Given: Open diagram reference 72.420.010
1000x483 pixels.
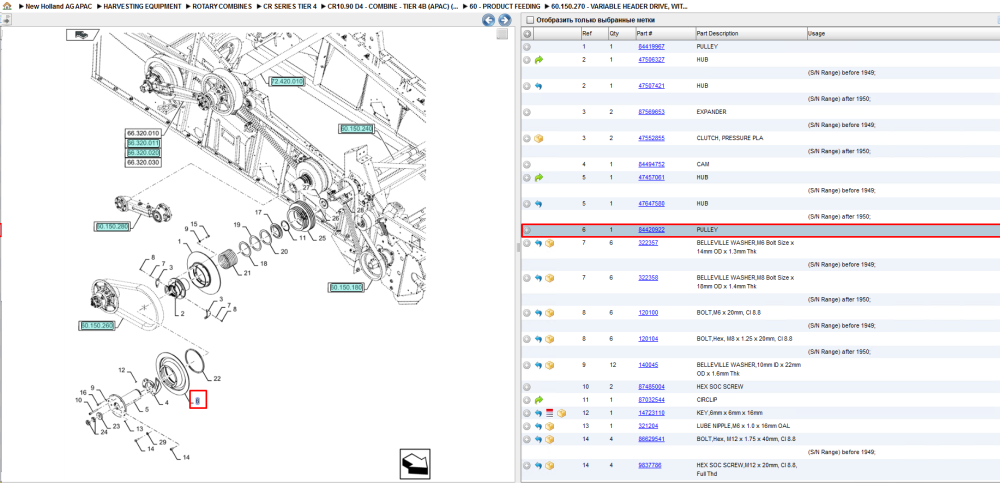Looking at the screenshot, I should click(287, 82).
